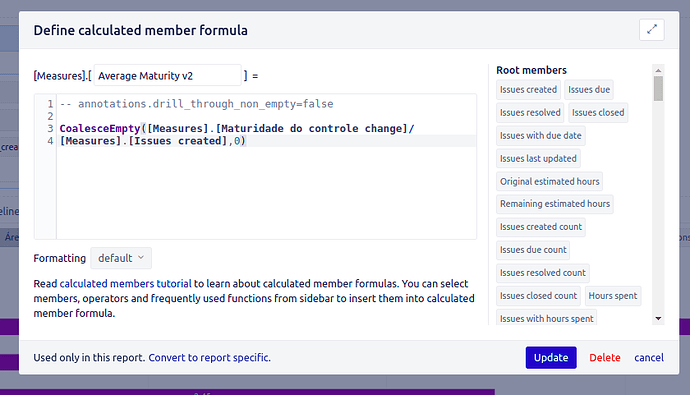The height and width of the screenshot is (395, 690).
Task: Open the calculated members tutorial link
Action: click(x=125, y=284)
